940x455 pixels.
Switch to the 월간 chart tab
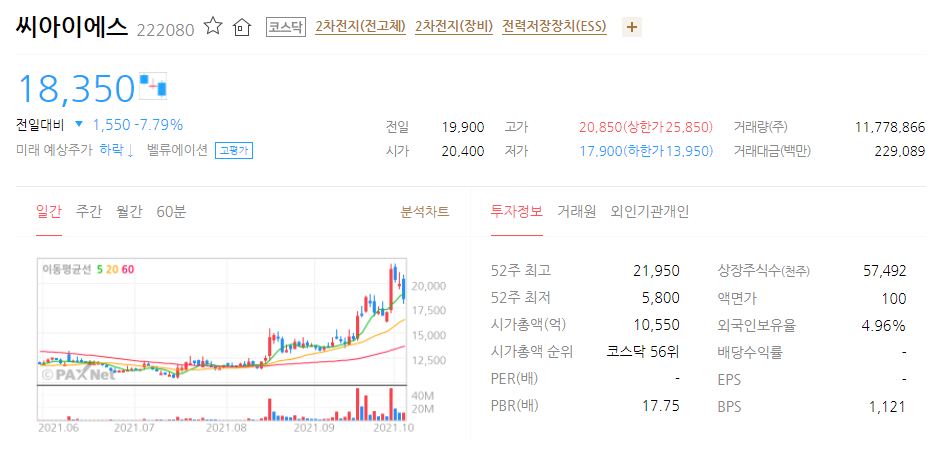pyautogui.click(x=129, y=212)
